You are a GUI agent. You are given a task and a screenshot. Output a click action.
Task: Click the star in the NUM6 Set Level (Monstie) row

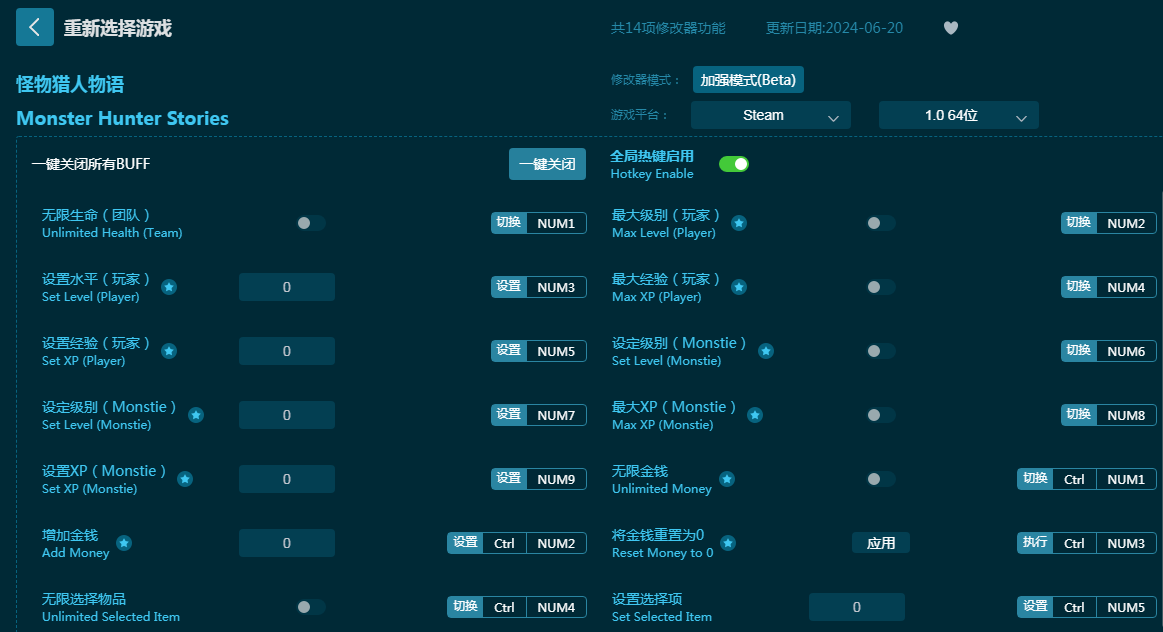point(766,351)
